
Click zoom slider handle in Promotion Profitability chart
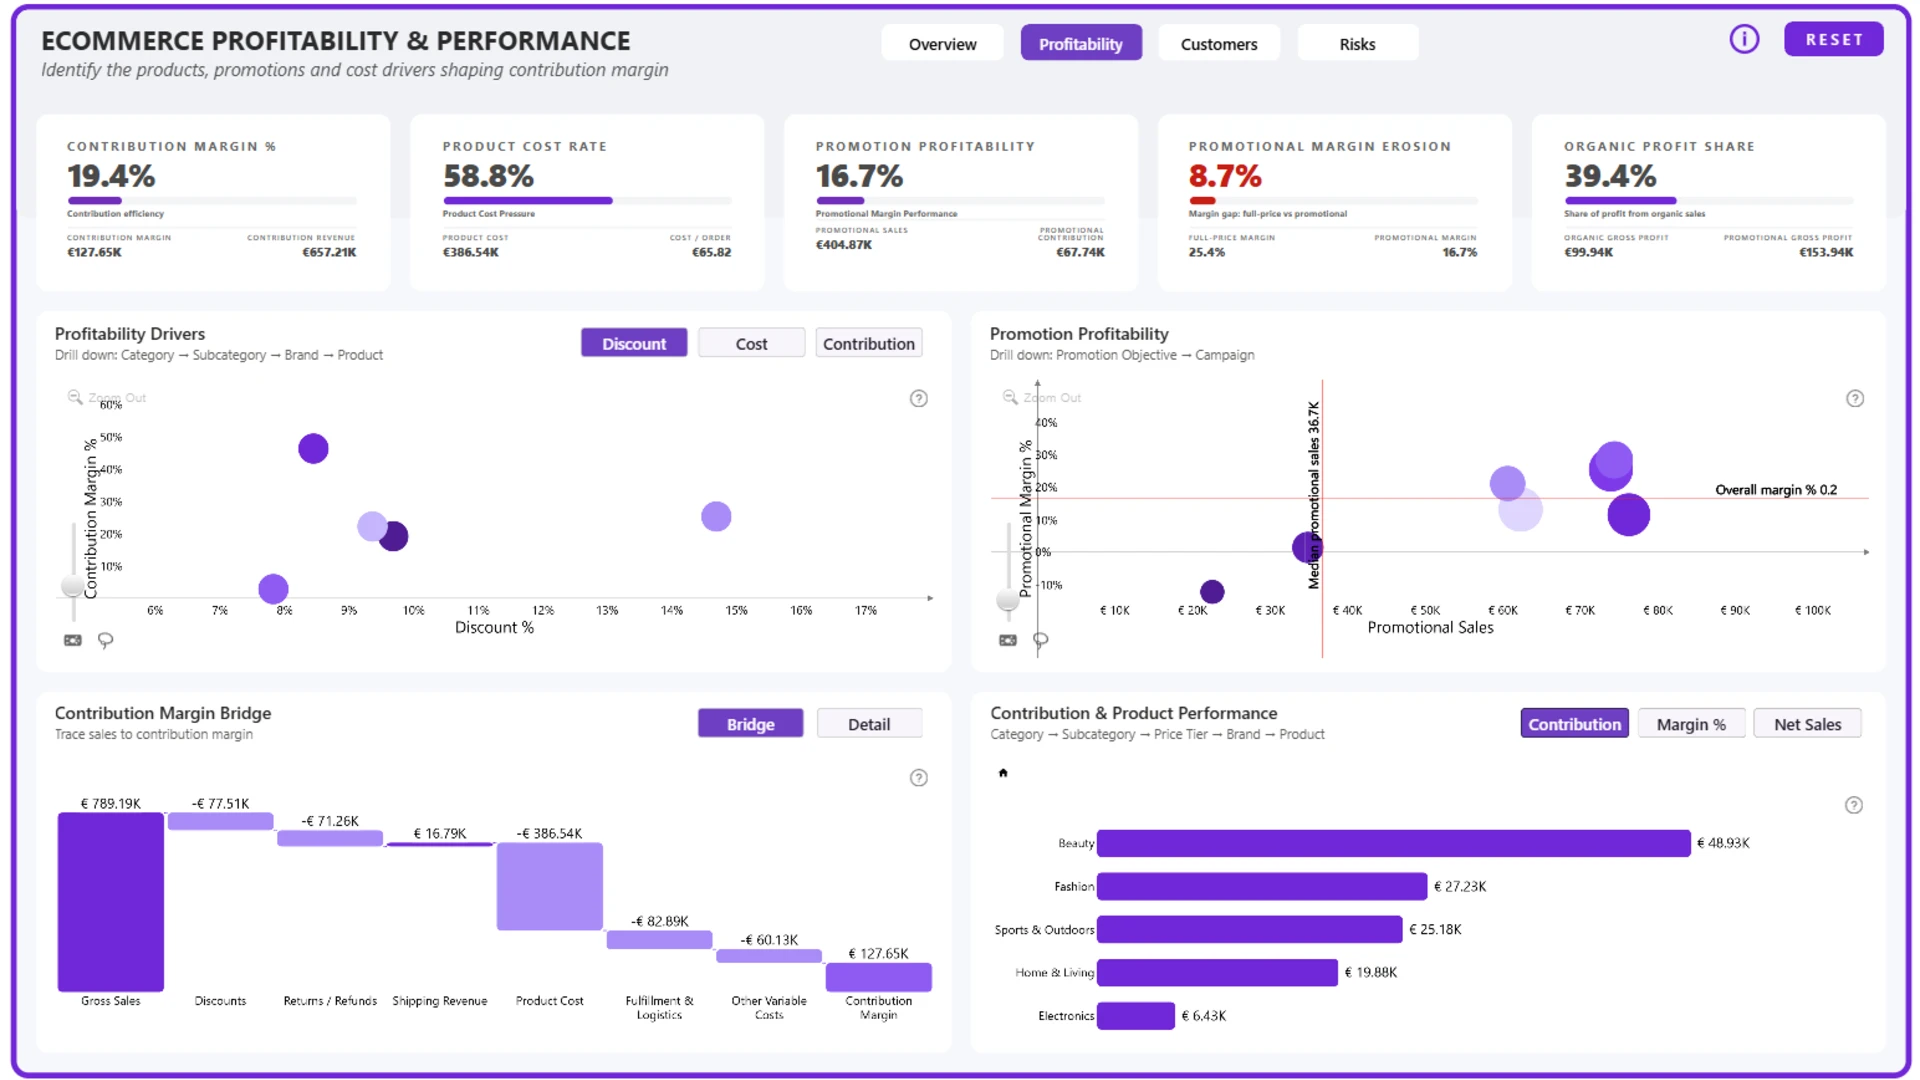point(1008,599)
